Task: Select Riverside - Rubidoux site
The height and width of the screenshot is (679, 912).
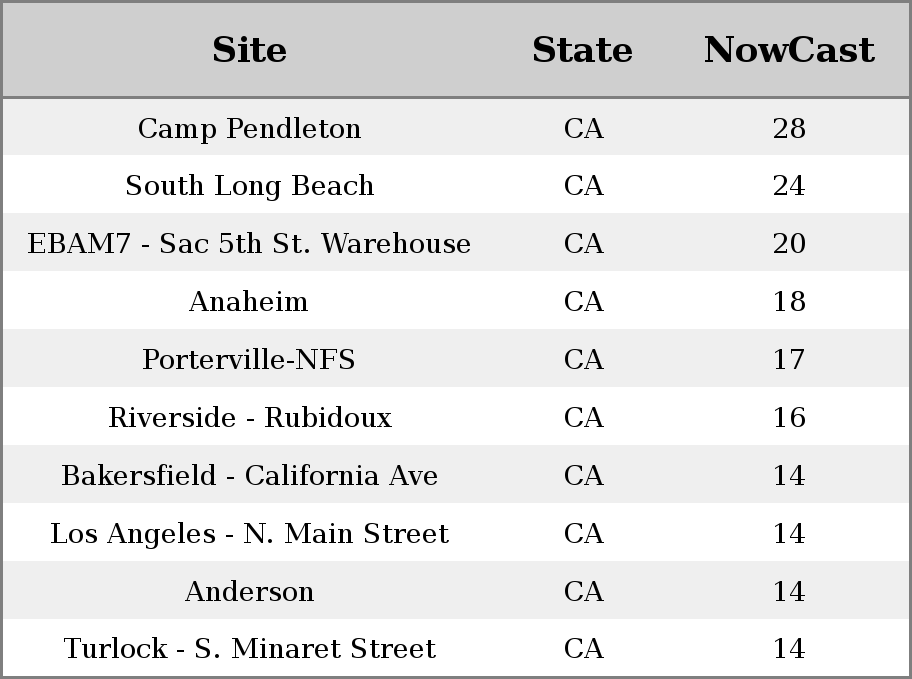Action: pyautogui.click(x=250, y=418)
